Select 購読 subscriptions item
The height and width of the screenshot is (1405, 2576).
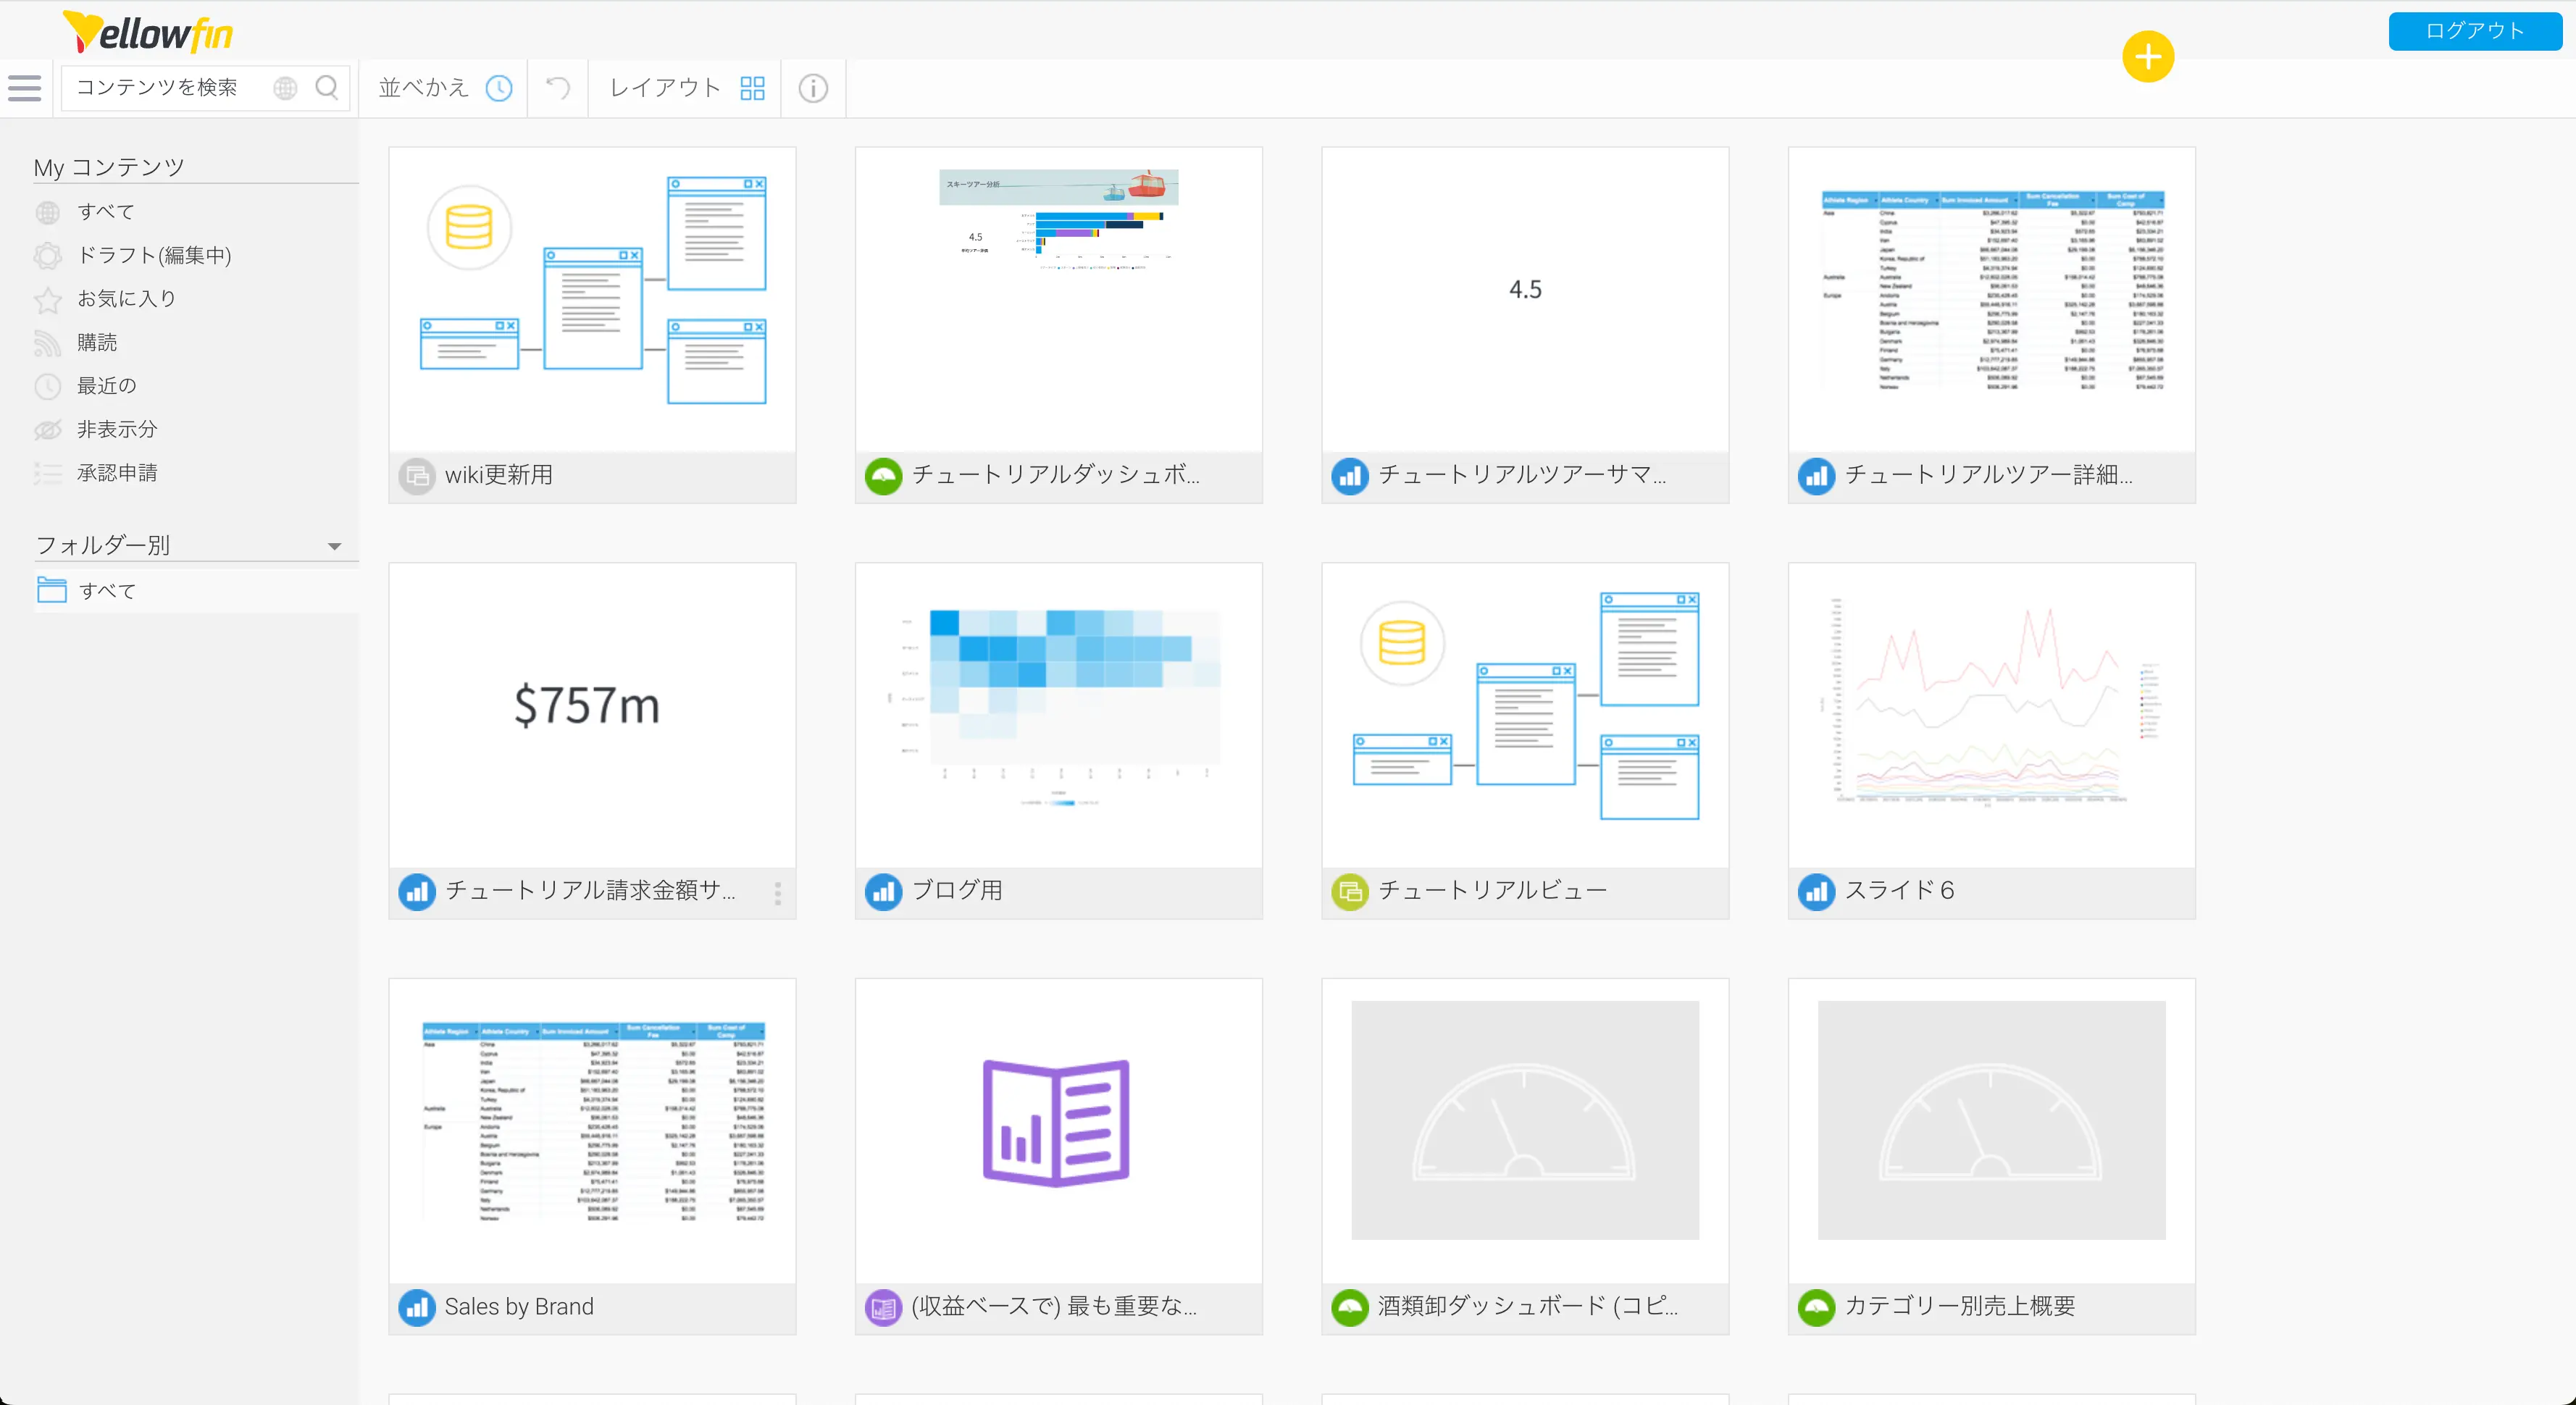tap(97, 342)
